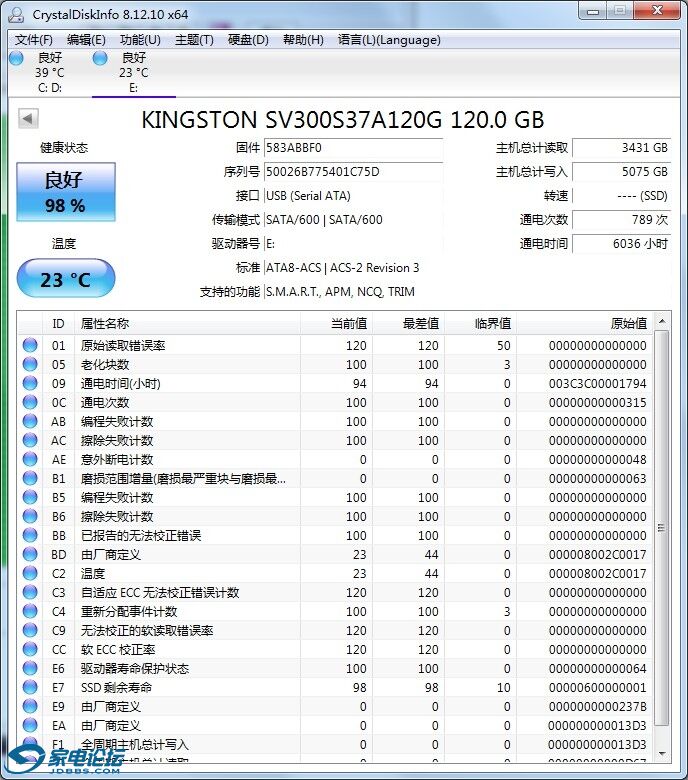The height and width of the screenshot is (780, 688).
Task: Click the status icon for attribute AB
Action: point(30,421)
